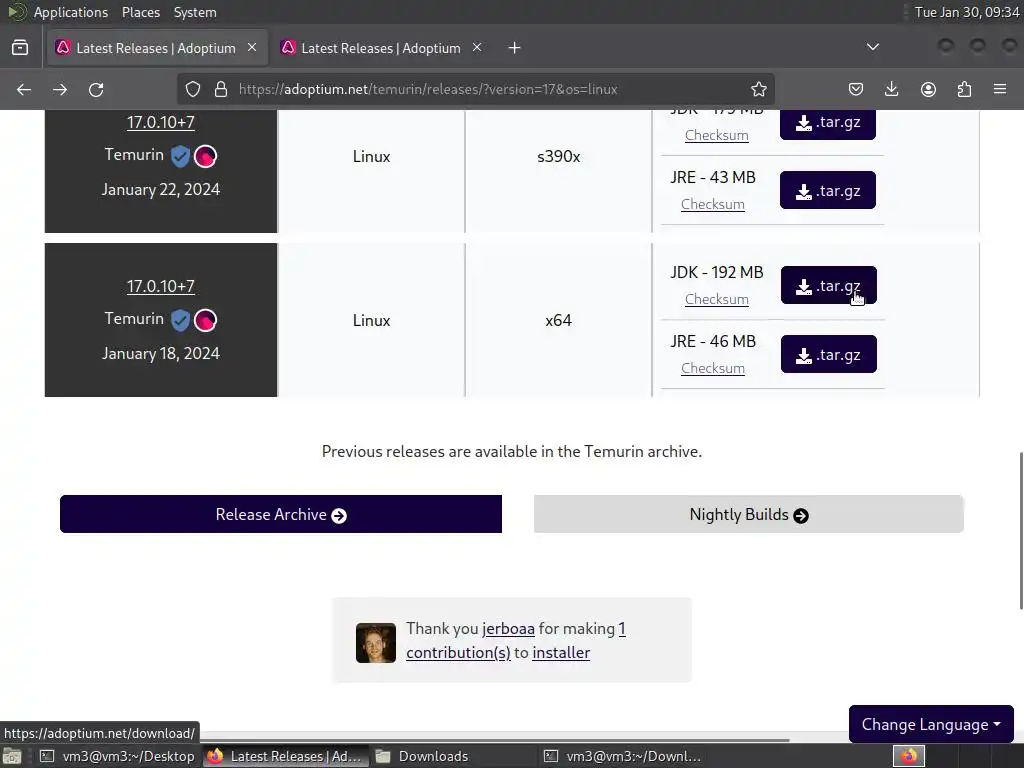Download s390x JDK tar.gz

827,123
